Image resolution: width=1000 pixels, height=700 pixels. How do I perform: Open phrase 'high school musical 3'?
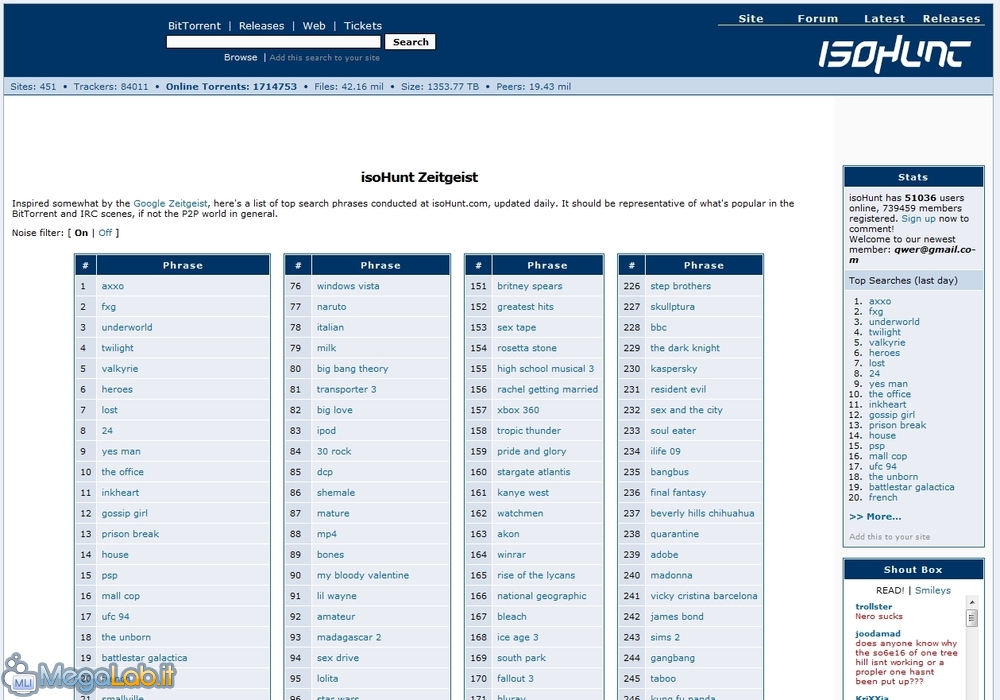(545, 368)
